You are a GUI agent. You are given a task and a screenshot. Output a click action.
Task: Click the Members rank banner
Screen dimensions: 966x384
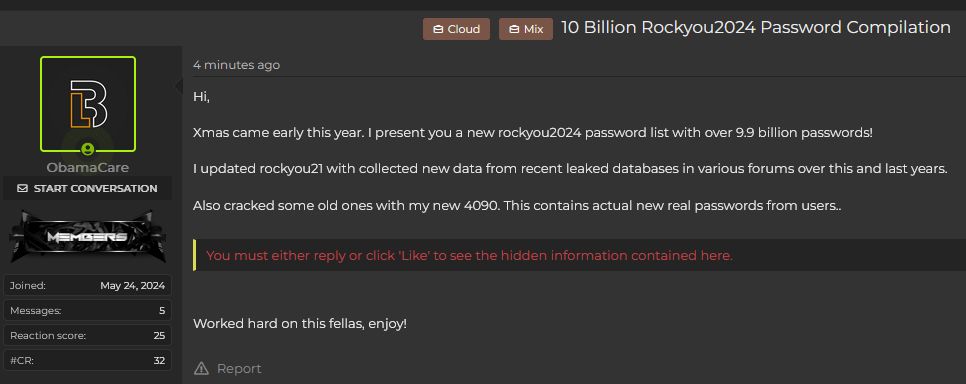point(87,237)
